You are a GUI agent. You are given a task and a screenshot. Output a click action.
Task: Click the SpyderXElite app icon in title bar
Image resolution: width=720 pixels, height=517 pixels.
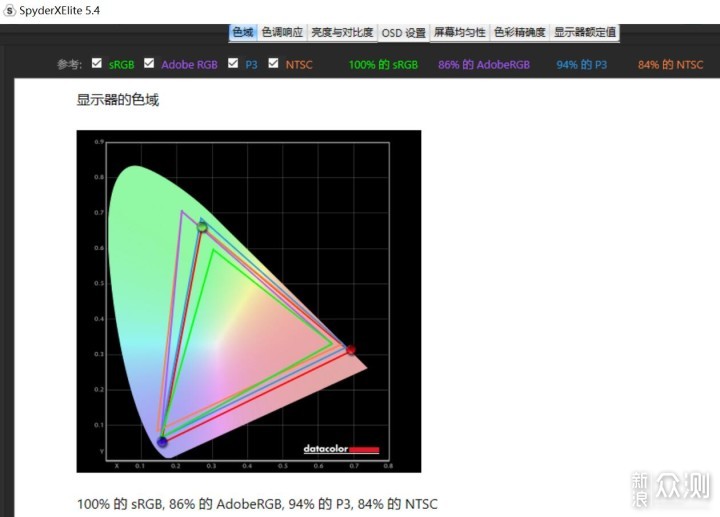pos(9,10)
